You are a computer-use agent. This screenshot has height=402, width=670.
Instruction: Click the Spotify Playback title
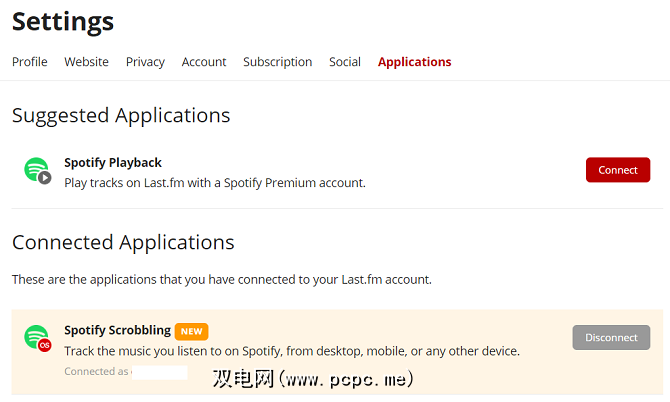(113, 162)
